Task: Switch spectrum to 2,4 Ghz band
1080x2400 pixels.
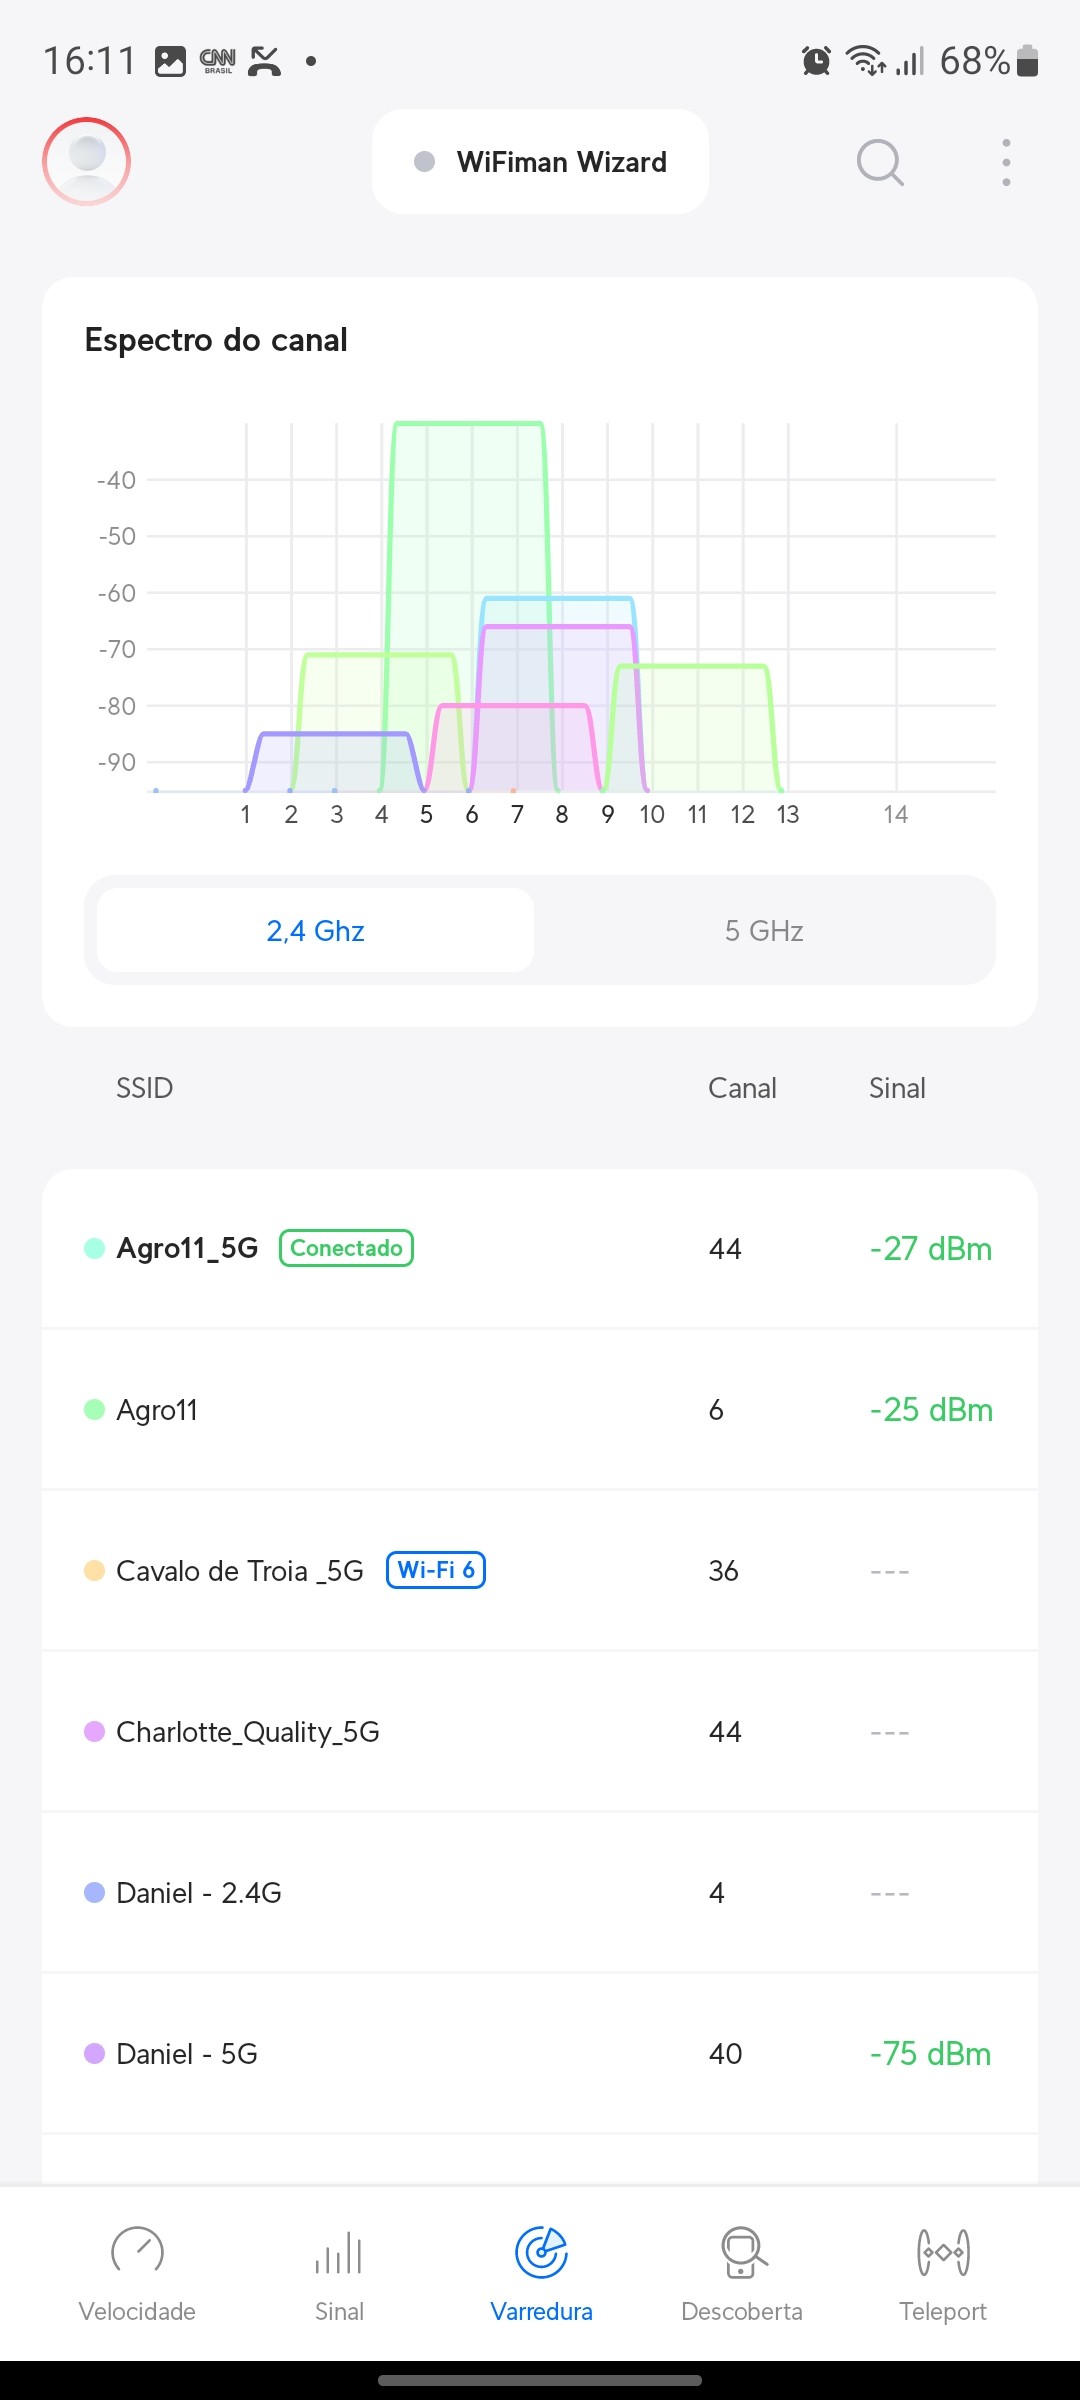Action: [x=315, y=931]
